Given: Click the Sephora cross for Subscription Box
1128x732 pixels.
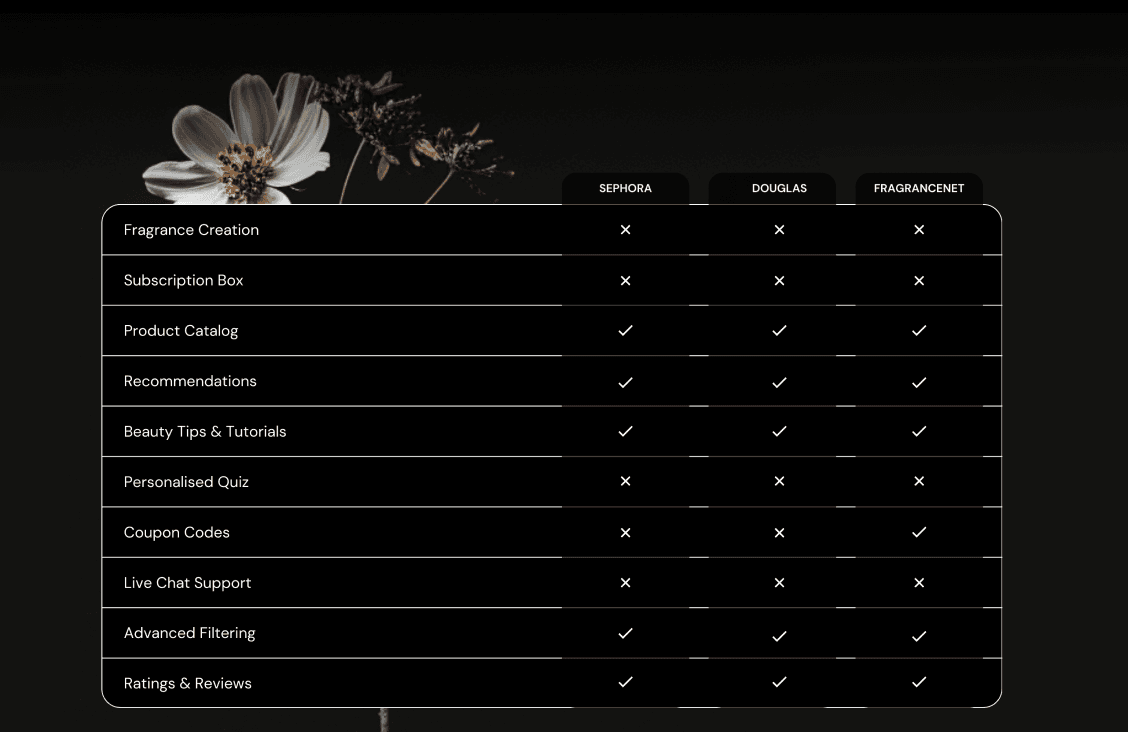Looking at the screenshot, I should (625, 280).
